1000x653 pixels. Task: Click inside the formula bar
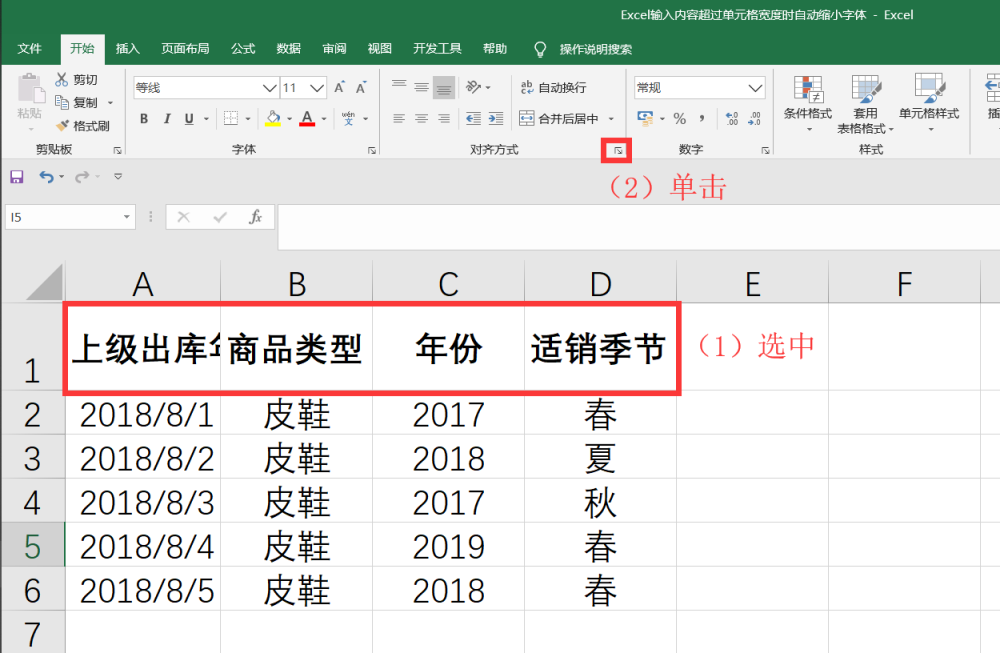638,227
